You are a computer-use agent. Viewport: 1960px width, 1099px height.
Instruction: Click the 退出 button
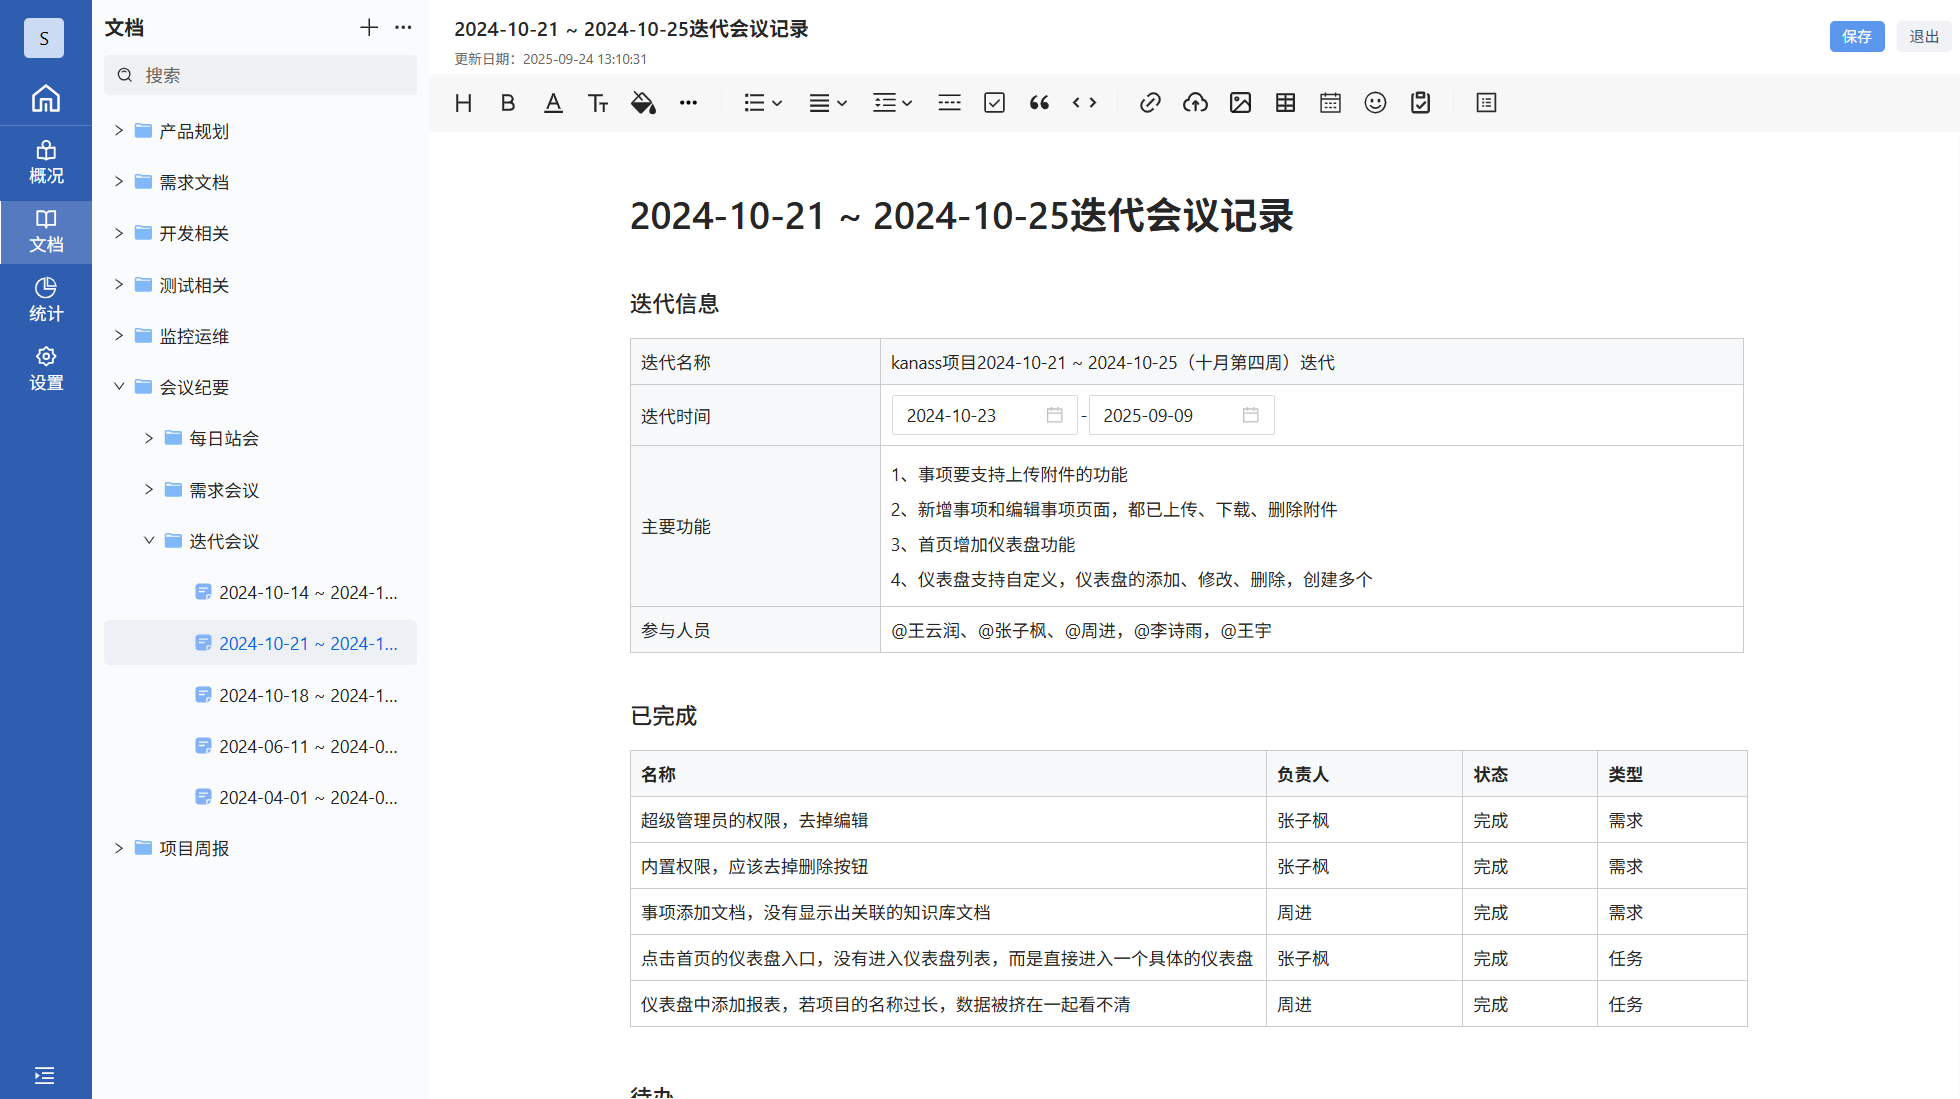[1923, 36]
